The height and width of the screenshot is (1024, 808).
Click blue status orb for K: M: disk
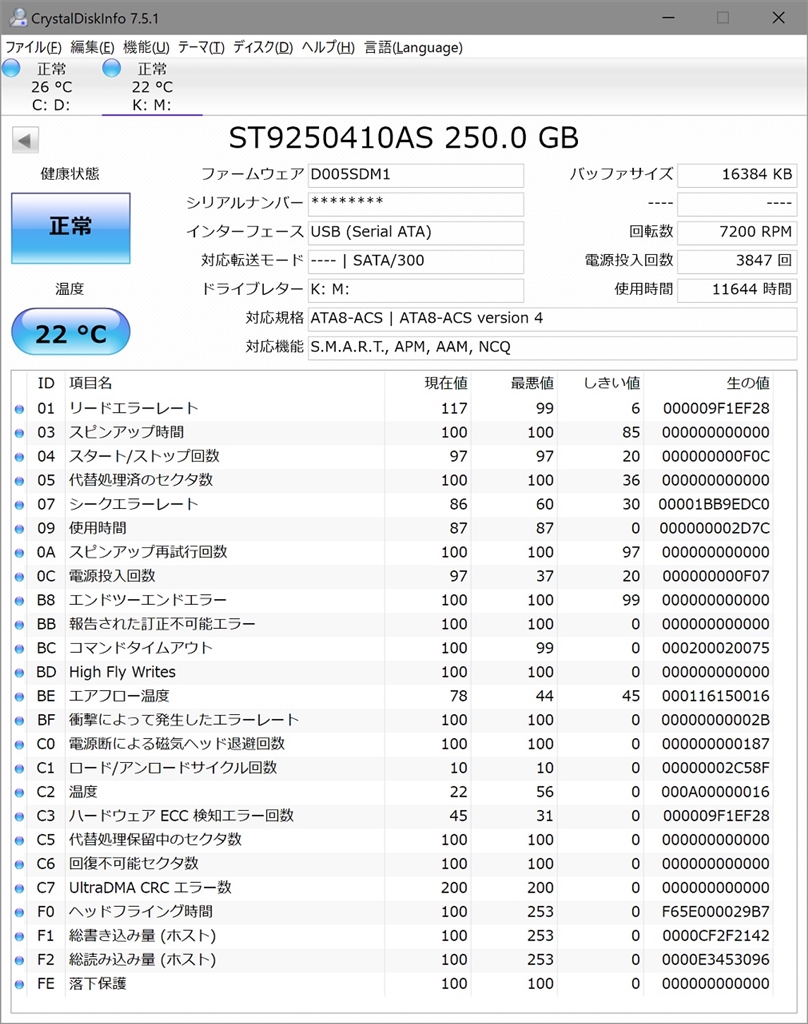[112, 68]
